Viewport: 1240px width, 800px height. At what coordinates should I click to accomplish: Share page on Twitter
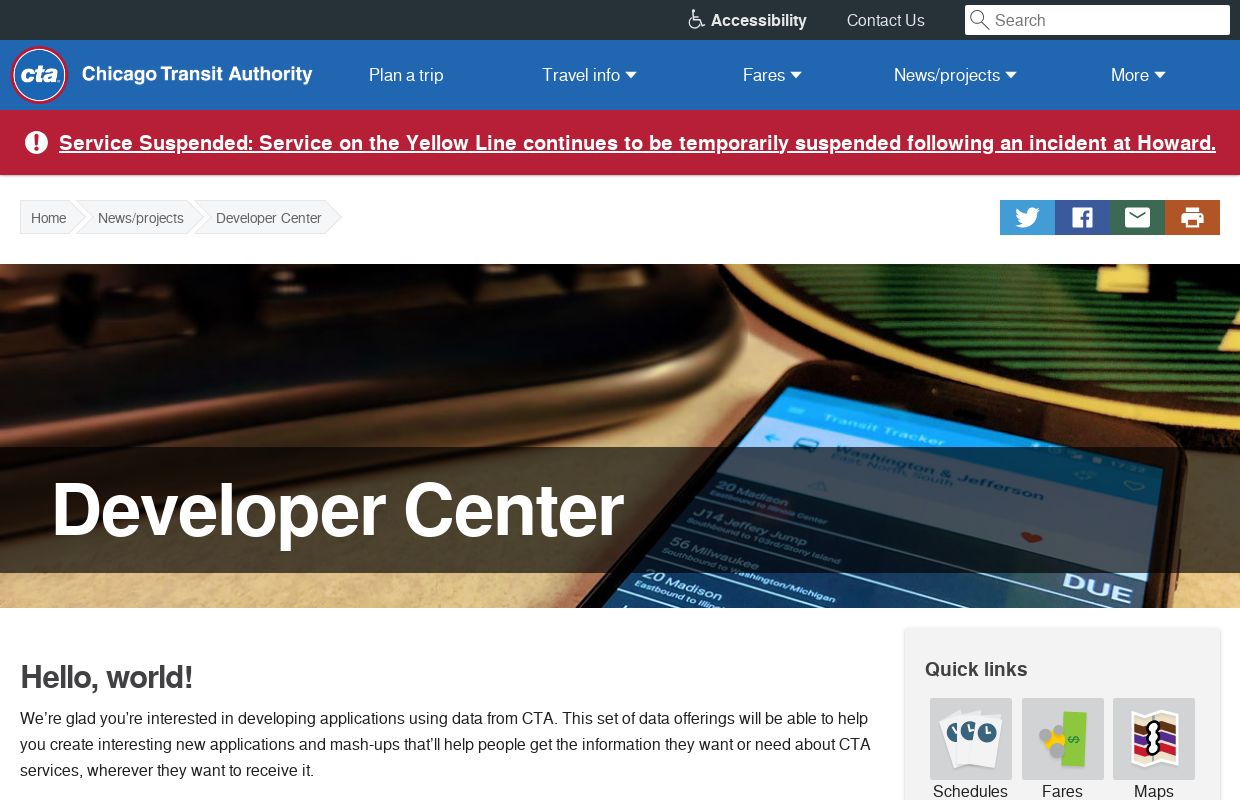point(1027,217)
